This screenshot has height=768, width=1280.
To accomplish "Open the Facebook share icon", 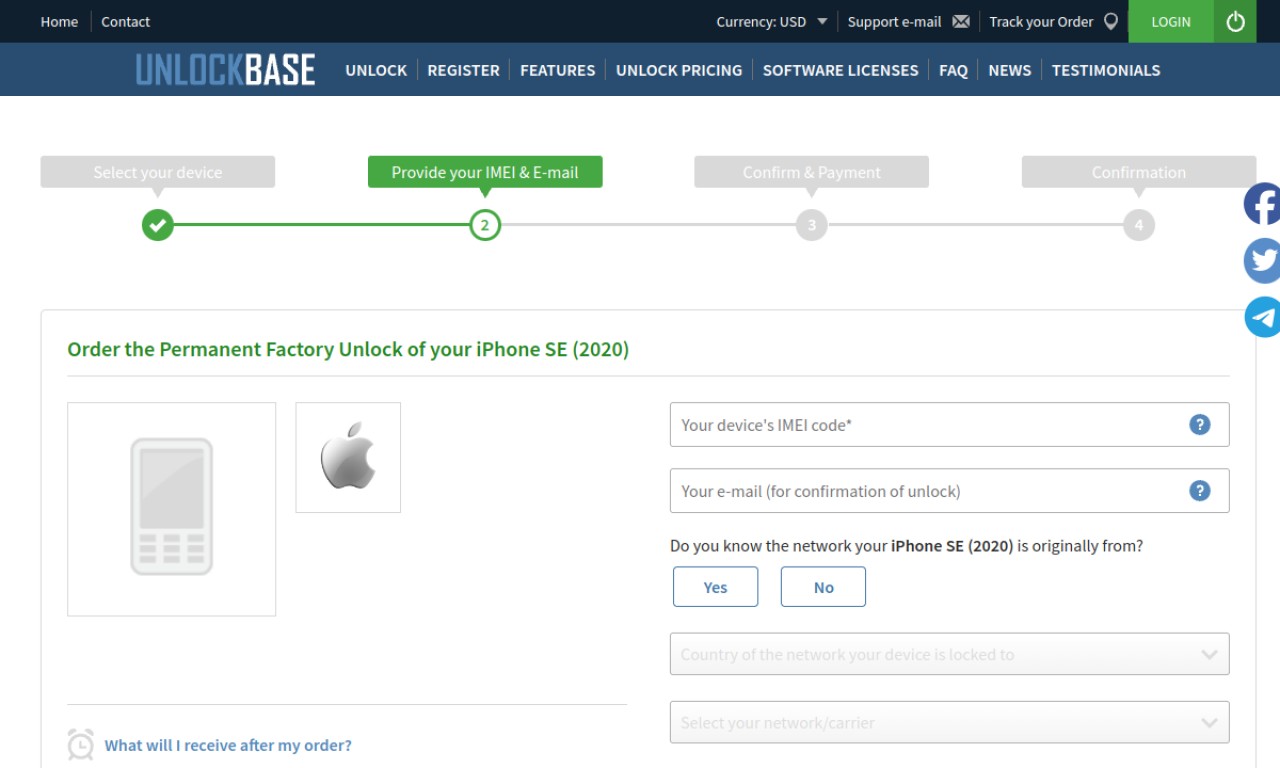I will coord(1262,204).
